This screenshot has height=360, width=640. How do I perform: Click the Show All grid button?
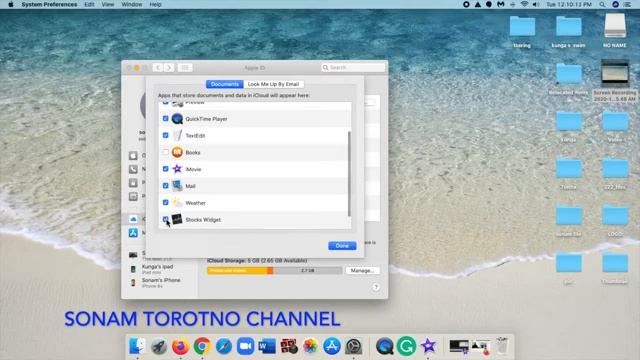point(185,68)
